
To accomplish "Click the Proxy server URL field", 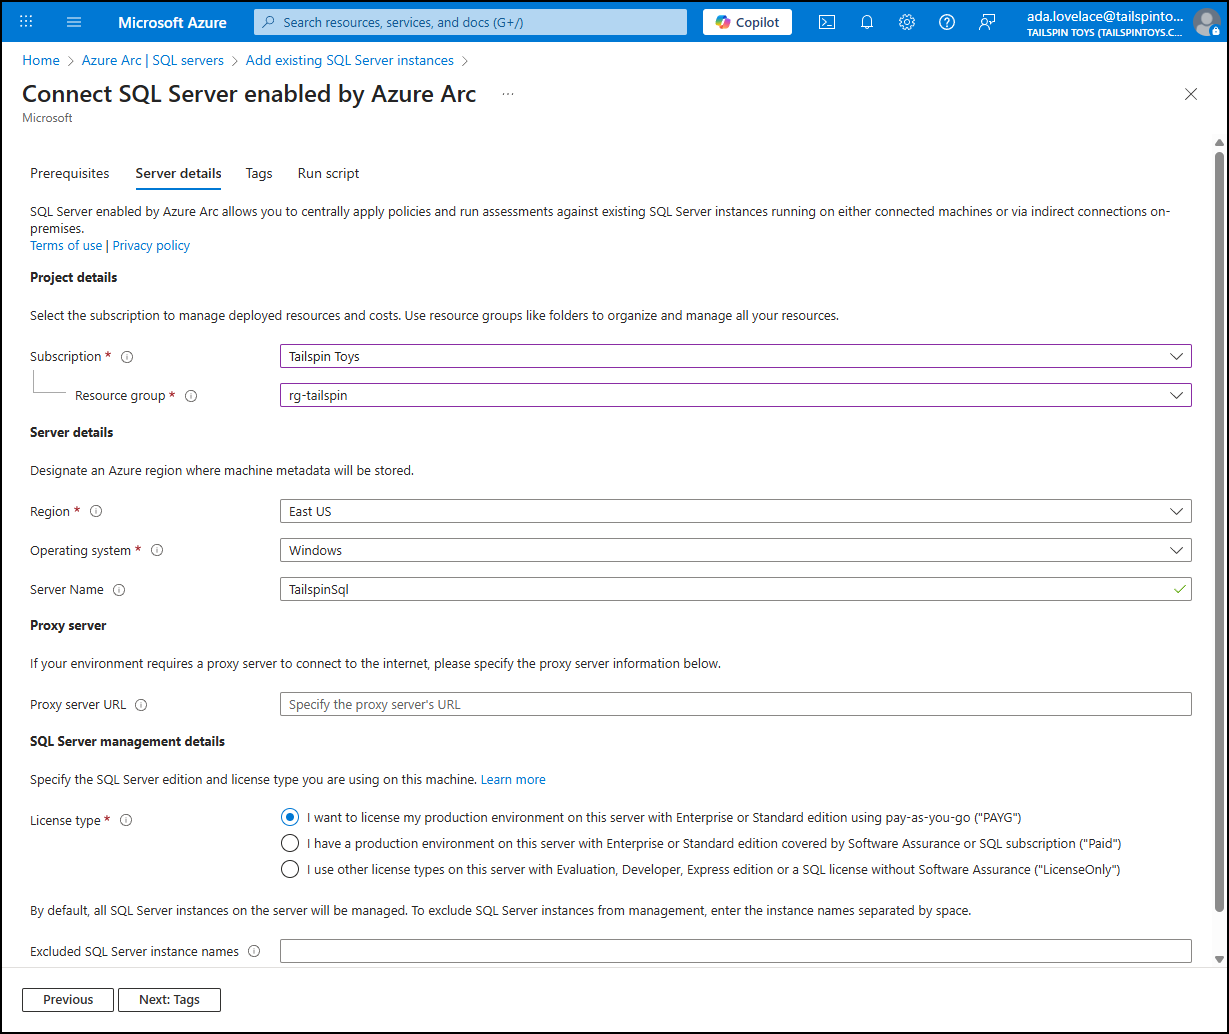I will pos(735,704).
